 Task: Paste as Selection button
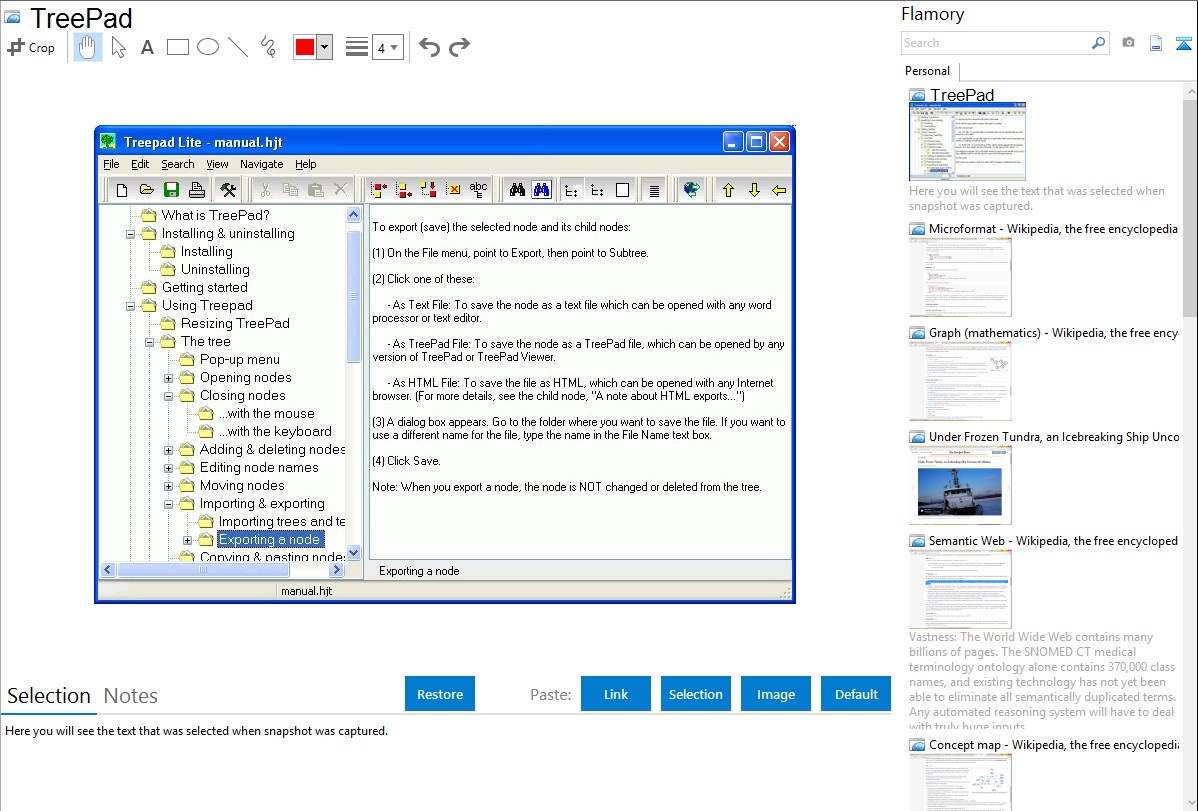[695, 694]
